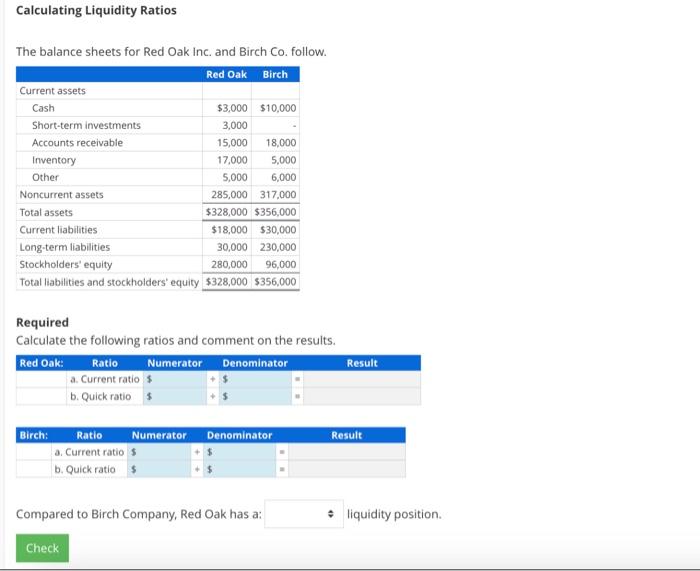Click the Current liabilities row label

coord(58,230)
